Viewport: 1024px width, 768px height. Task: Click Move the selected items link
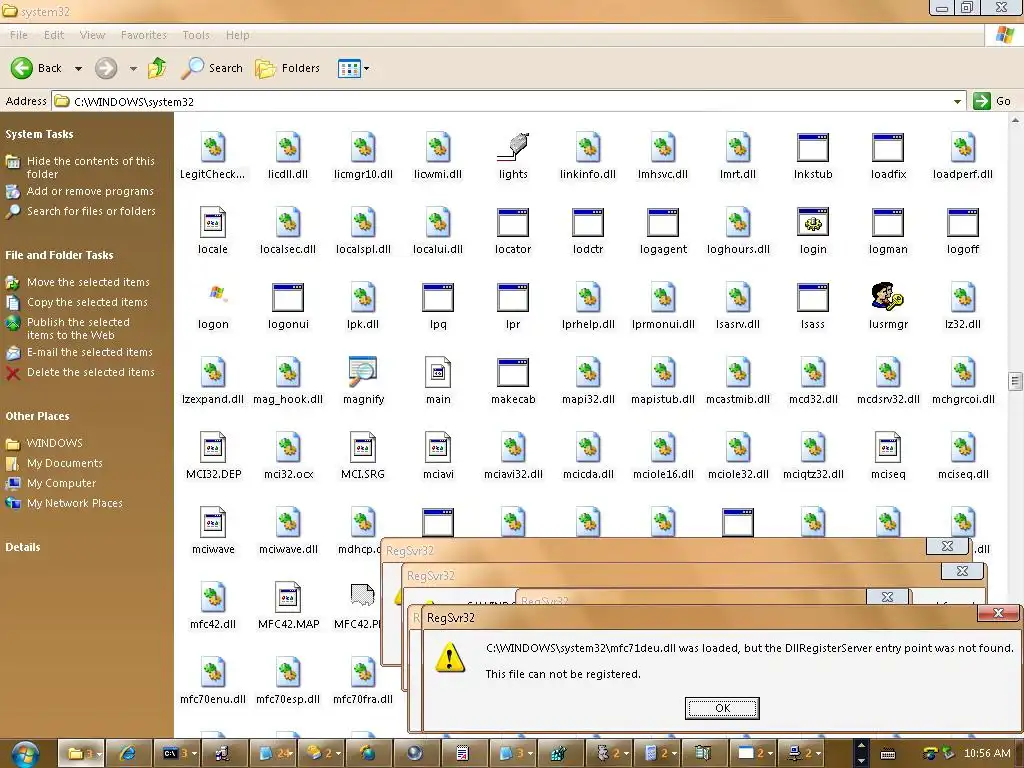click(x=88, y=282)
